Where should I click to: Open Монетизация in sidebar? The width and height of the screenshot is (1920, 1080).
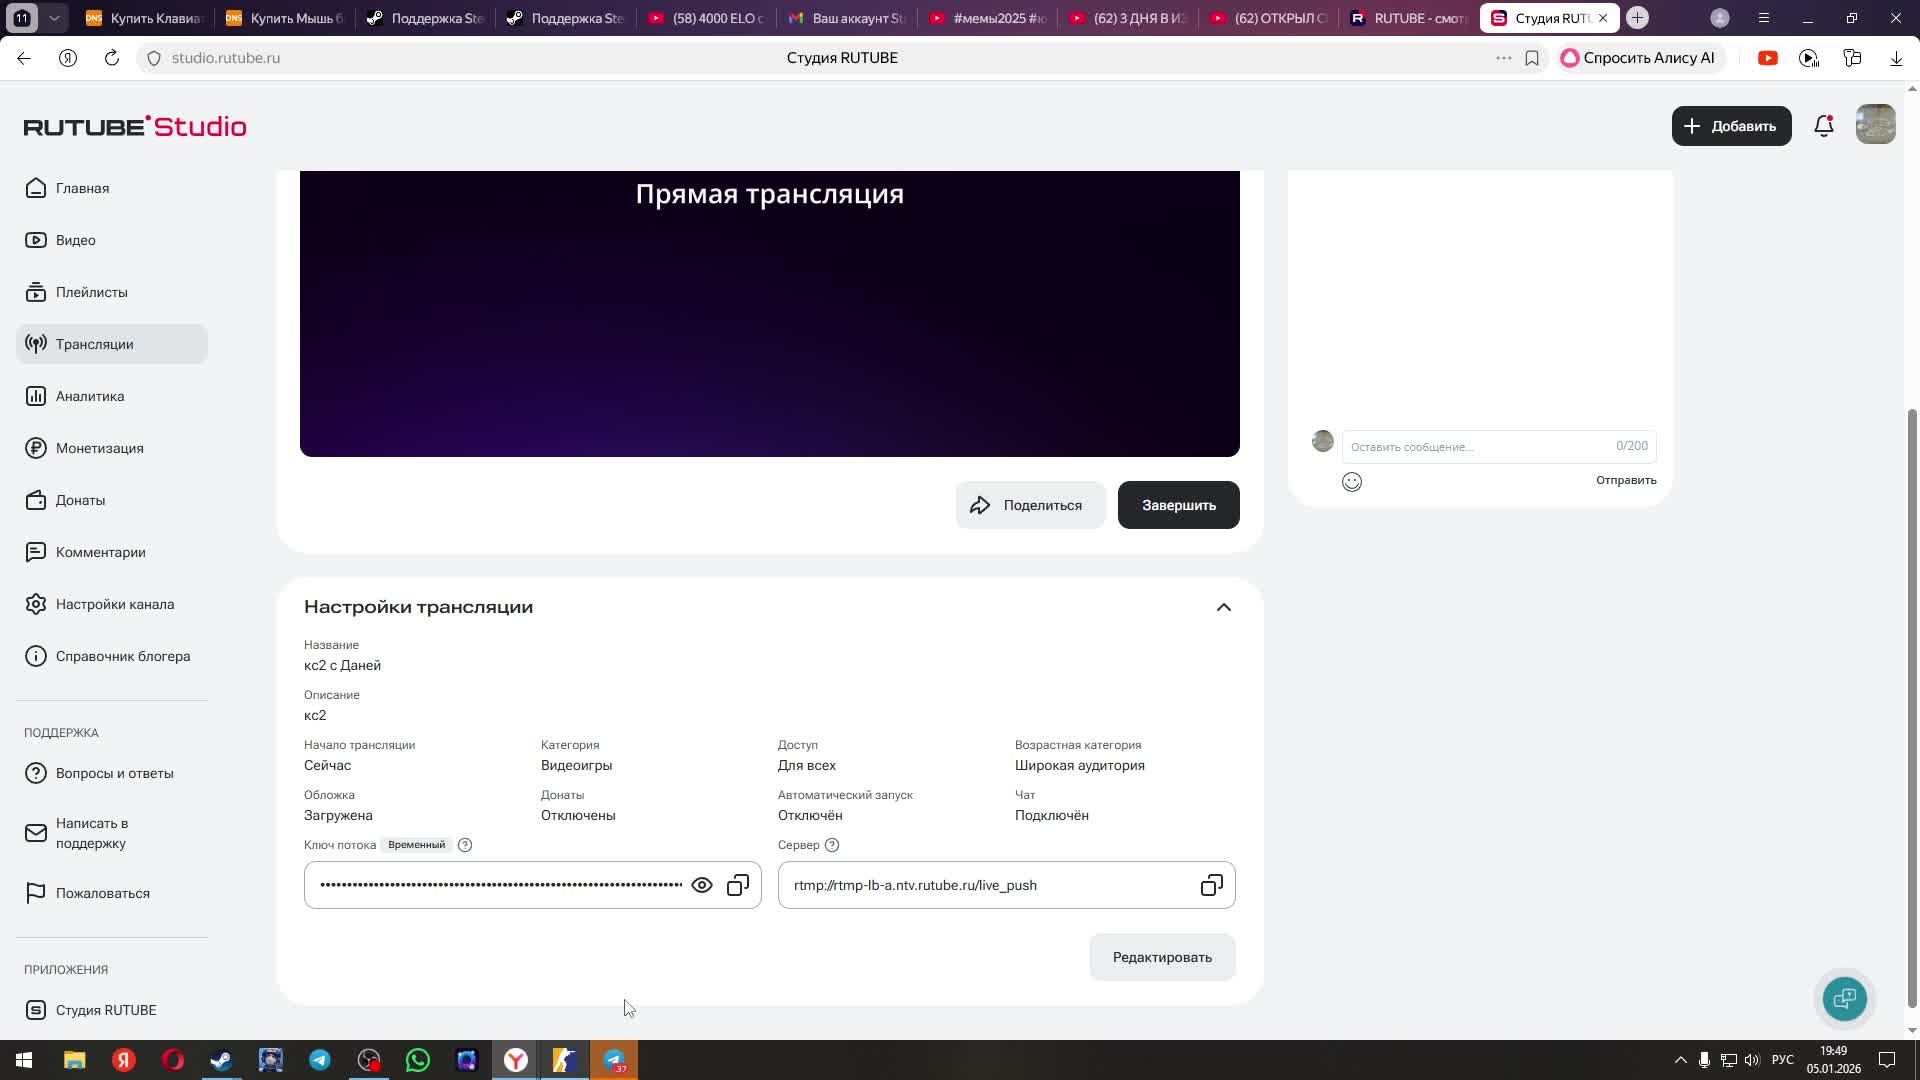coord(112,448)
